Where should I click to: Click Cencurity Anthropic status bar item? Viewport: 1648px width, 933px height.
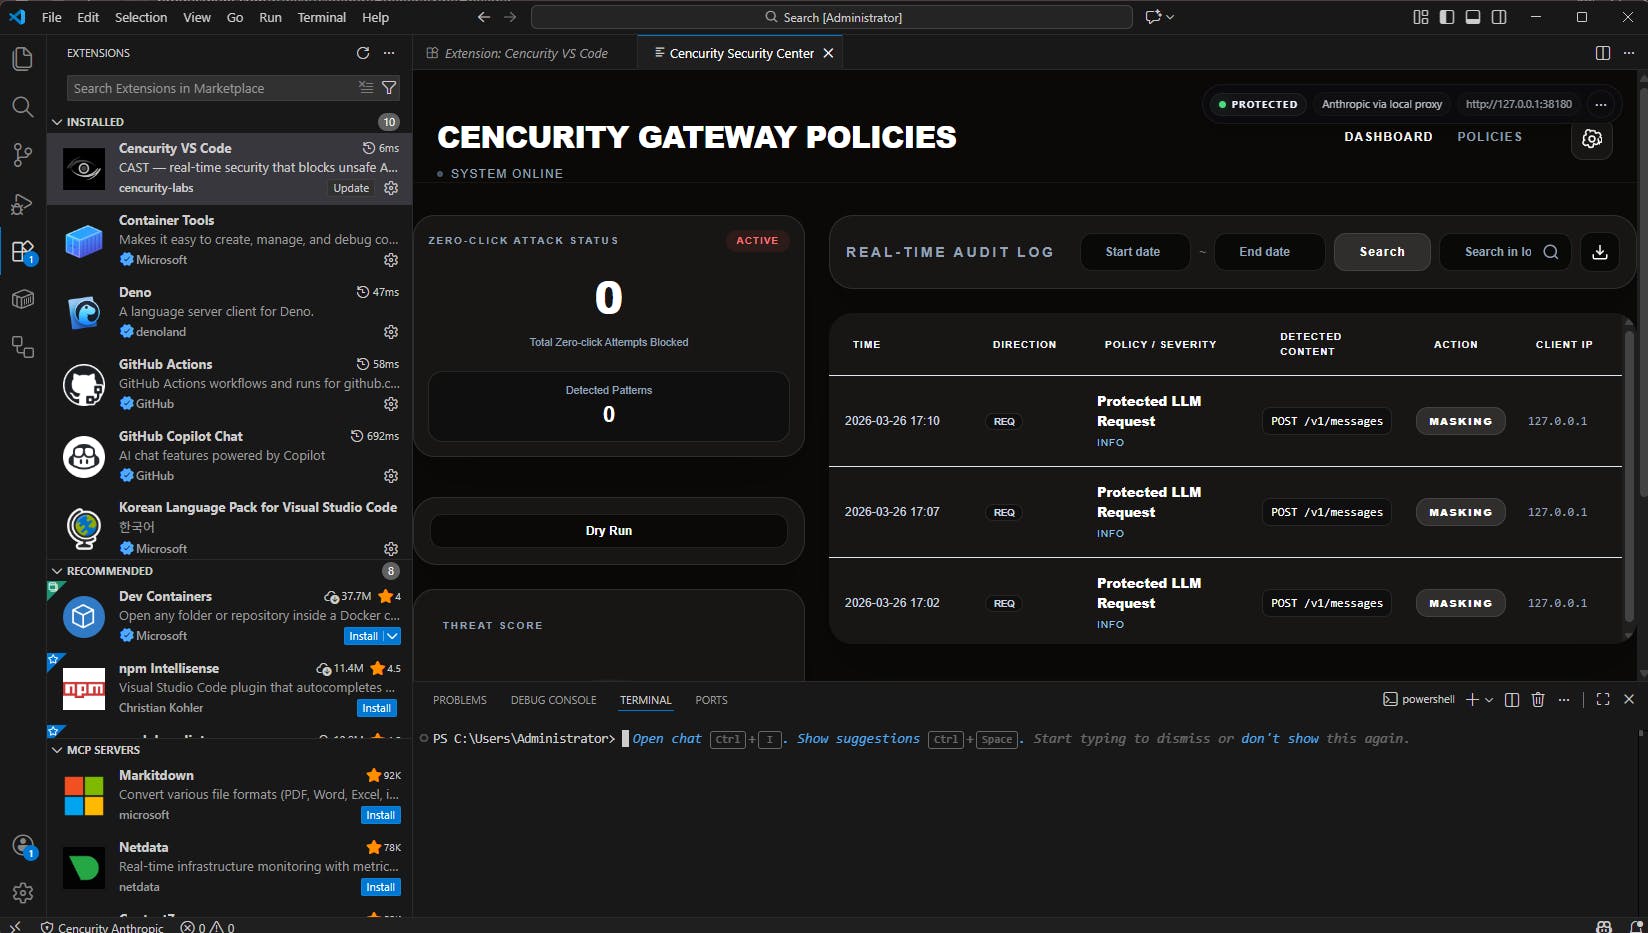coord(102,927)
